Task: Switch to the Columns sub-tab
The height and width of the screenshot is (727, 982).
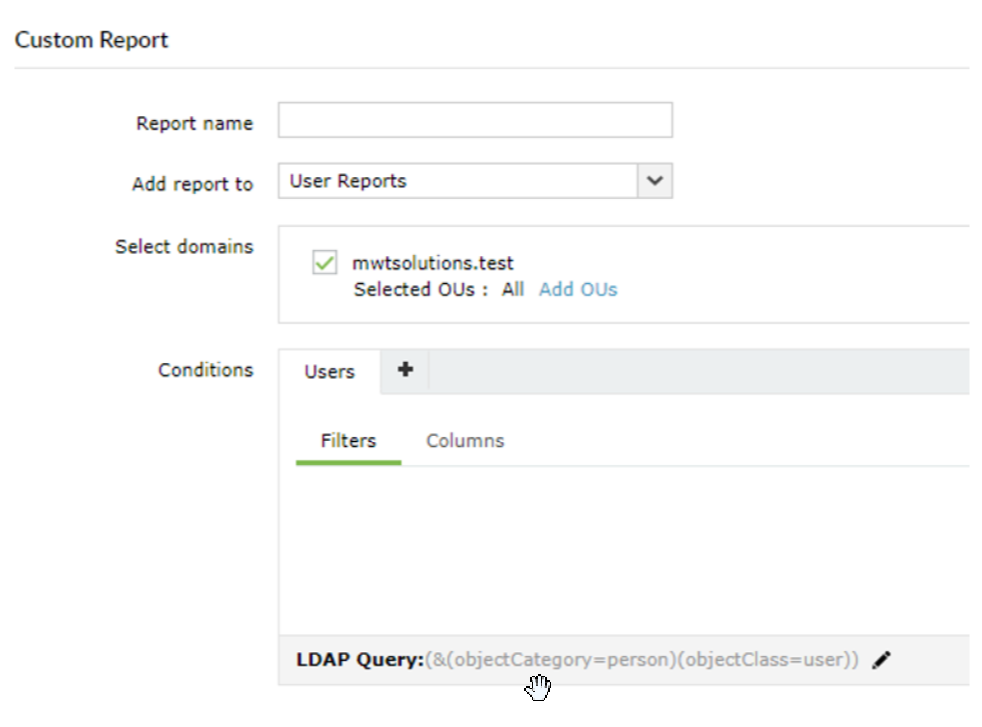Action: [x=465, y=440]
